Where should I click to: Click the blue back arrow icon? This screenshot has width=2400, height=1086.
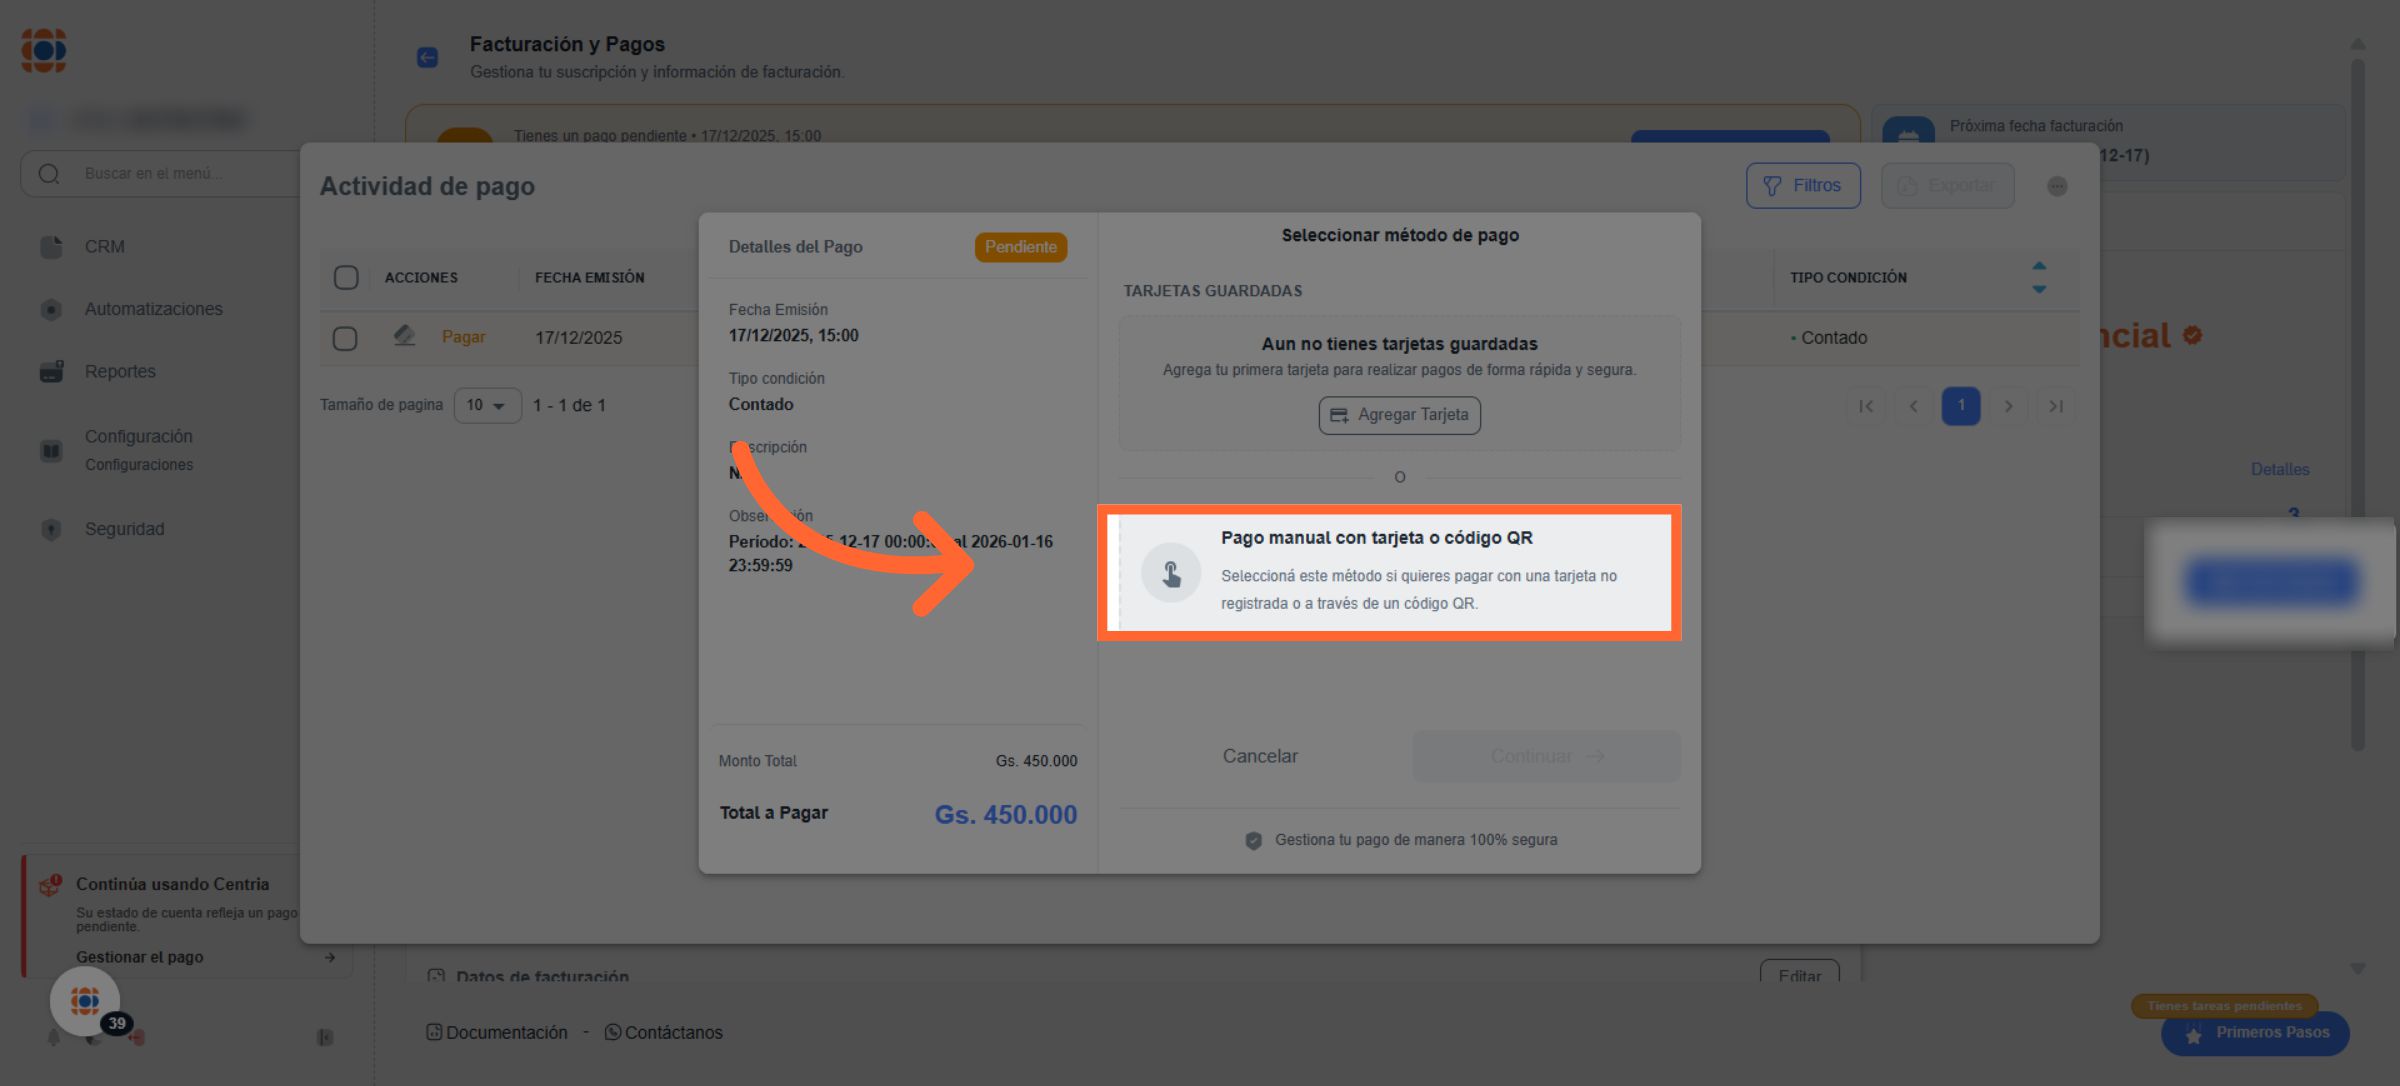click(427, 58)
